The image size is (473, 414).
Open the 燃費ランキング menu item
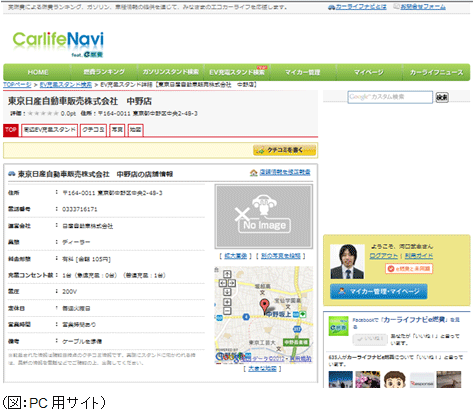pos(104,72)
